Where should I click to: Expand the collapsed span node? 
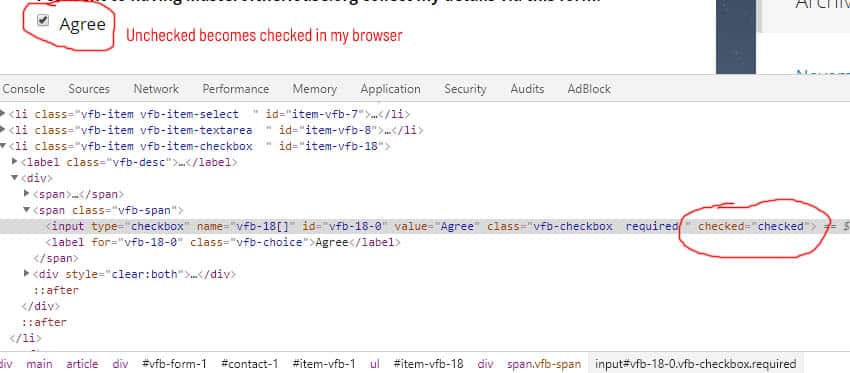[27, 194]
